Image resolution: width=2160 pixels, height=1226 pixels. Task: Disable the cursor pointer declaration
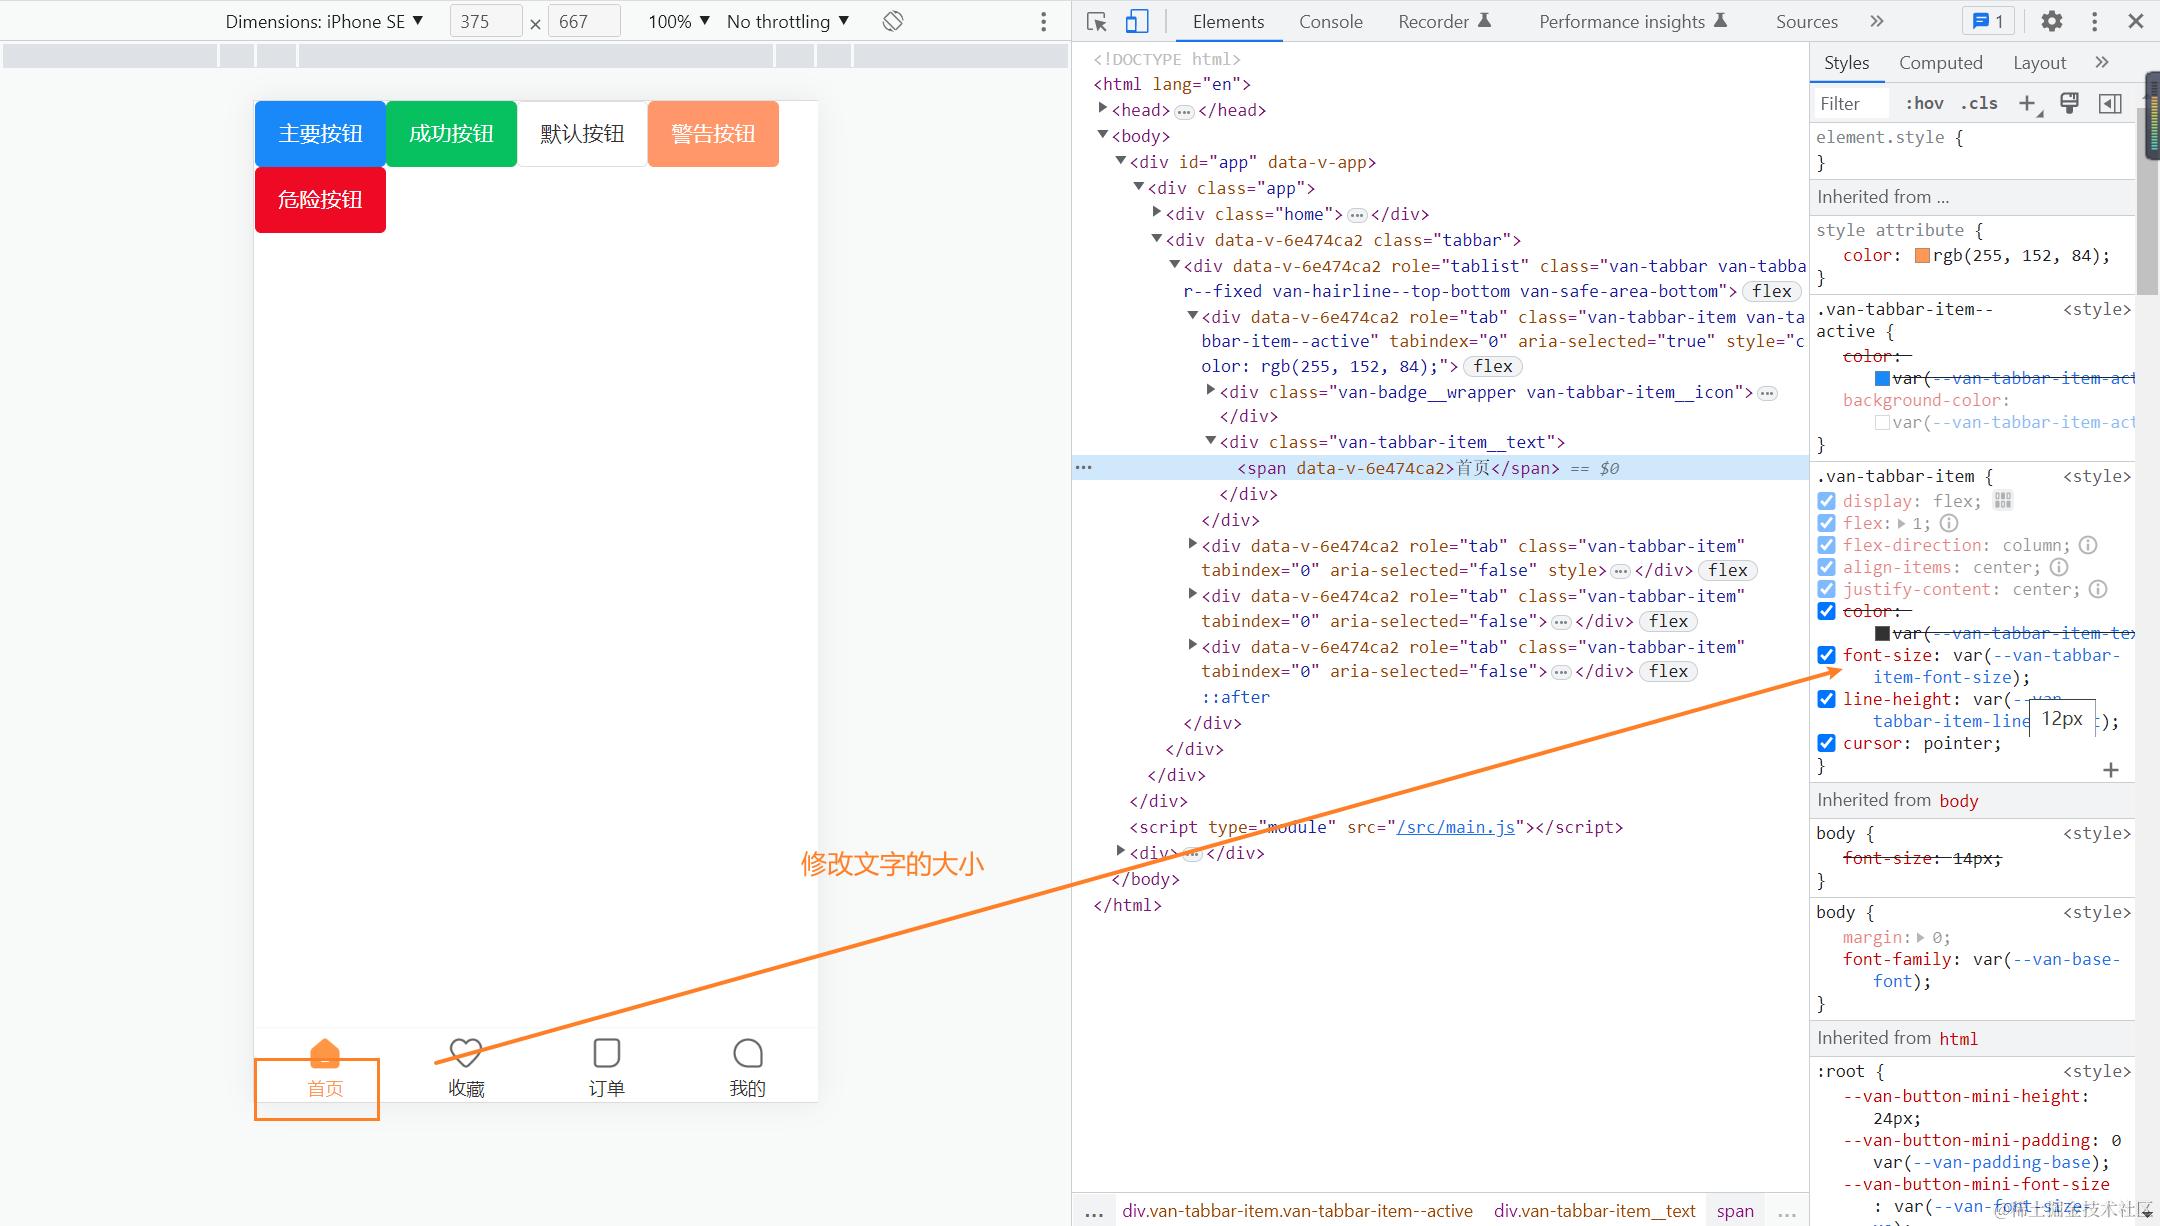coord(1826,743)
